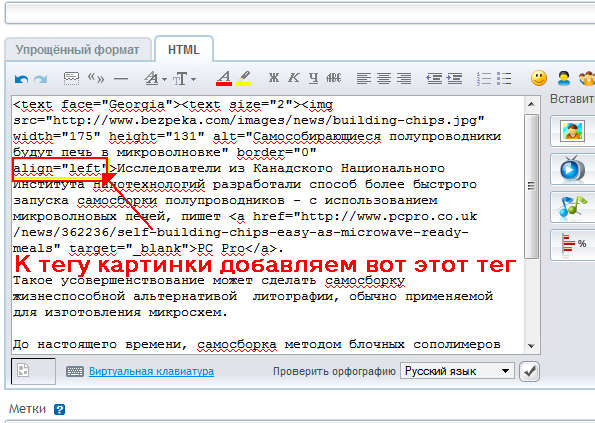
Task: Toggle underline Ч formatting
Action: pyautogui.click(x=313, y=78)
